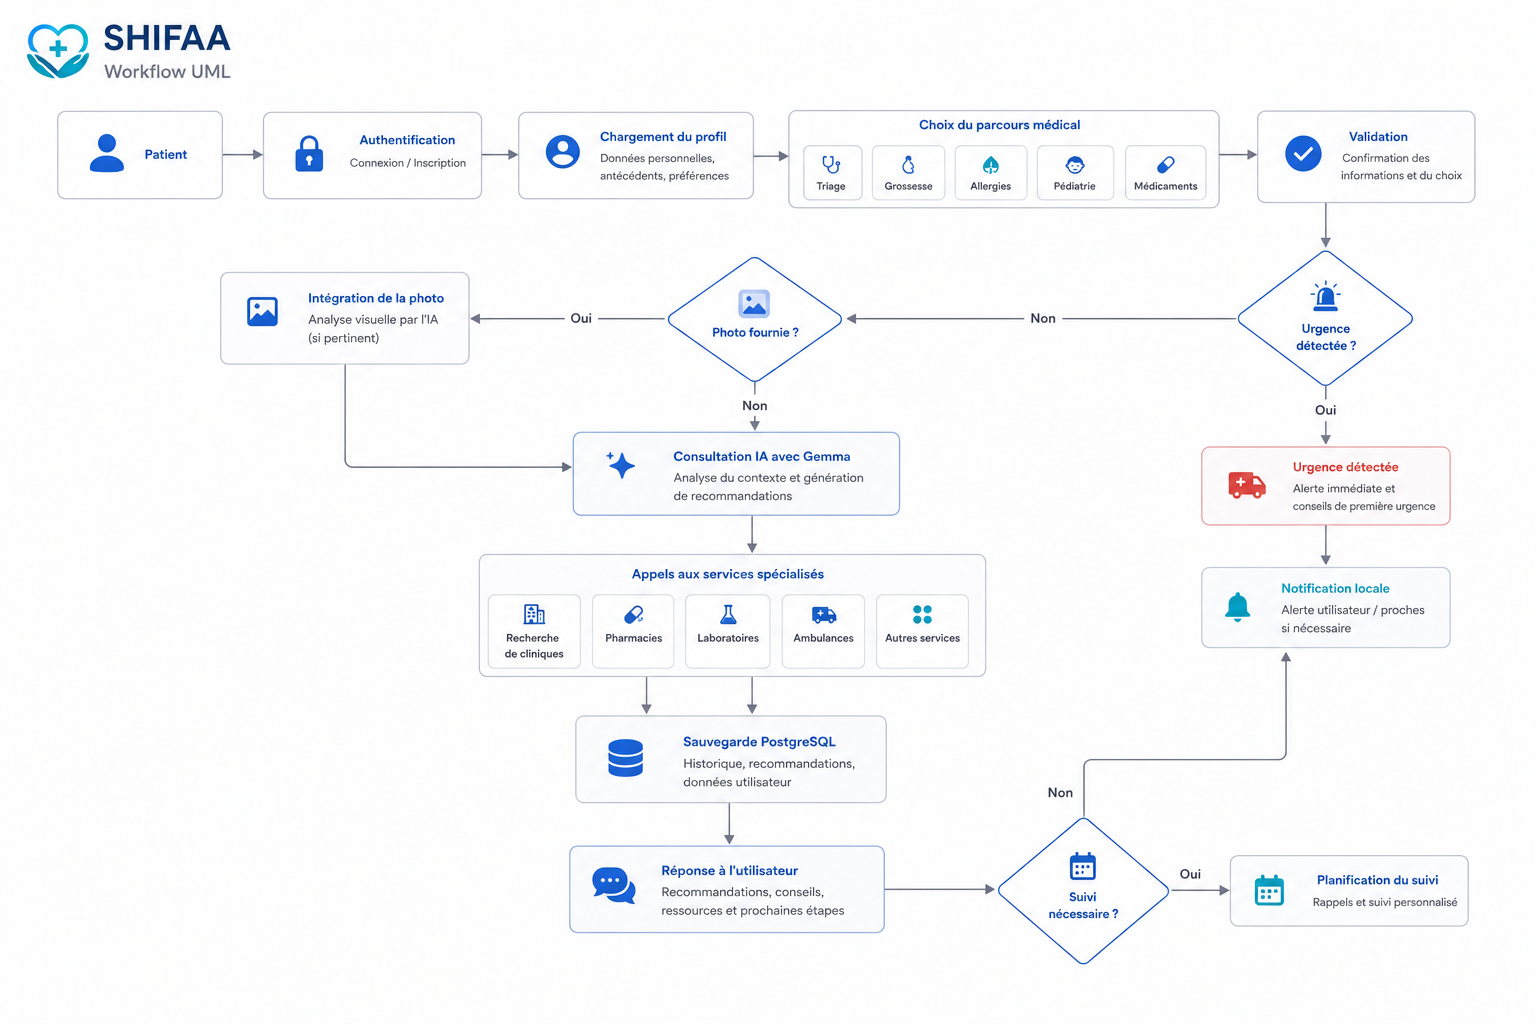Click the Validation checkmark icon
Image resolution: width=1536 pixels, height=1024 pixels.
coord(1303,153)
